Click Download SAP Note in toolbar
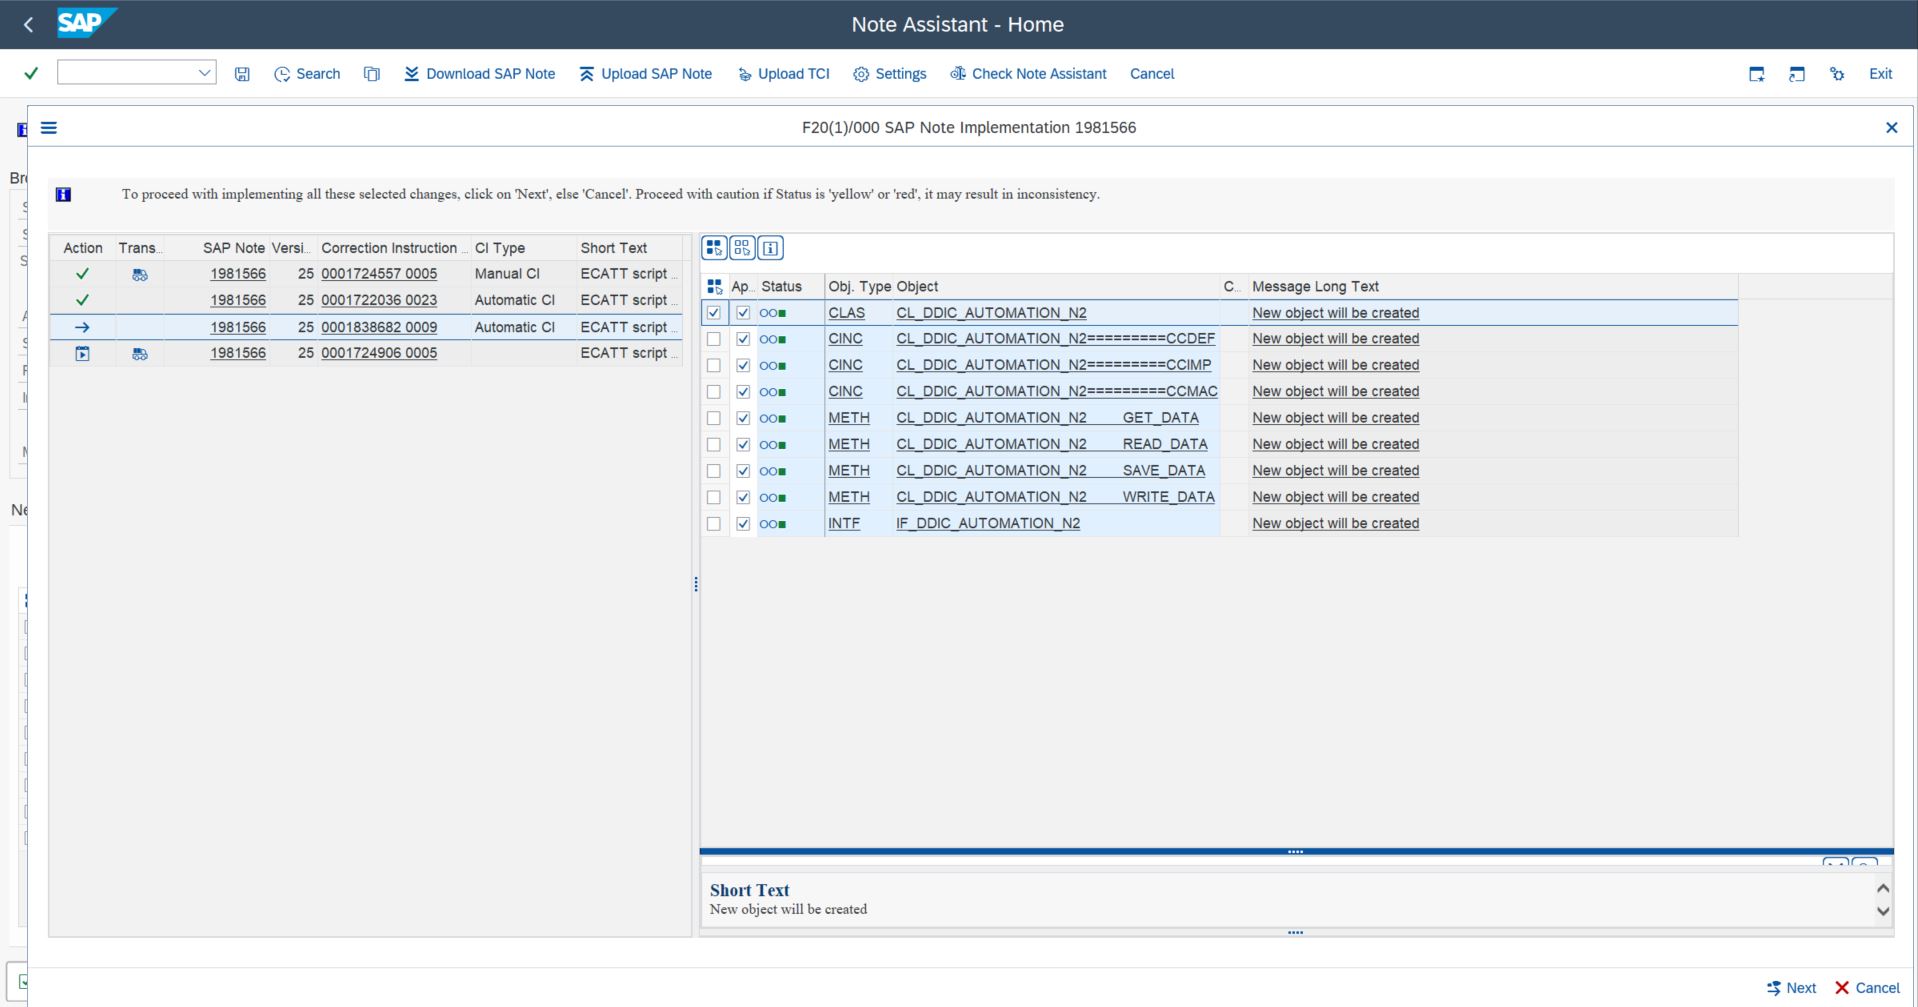Viewport: 1918px width, 1007px height. coord(479,74)
